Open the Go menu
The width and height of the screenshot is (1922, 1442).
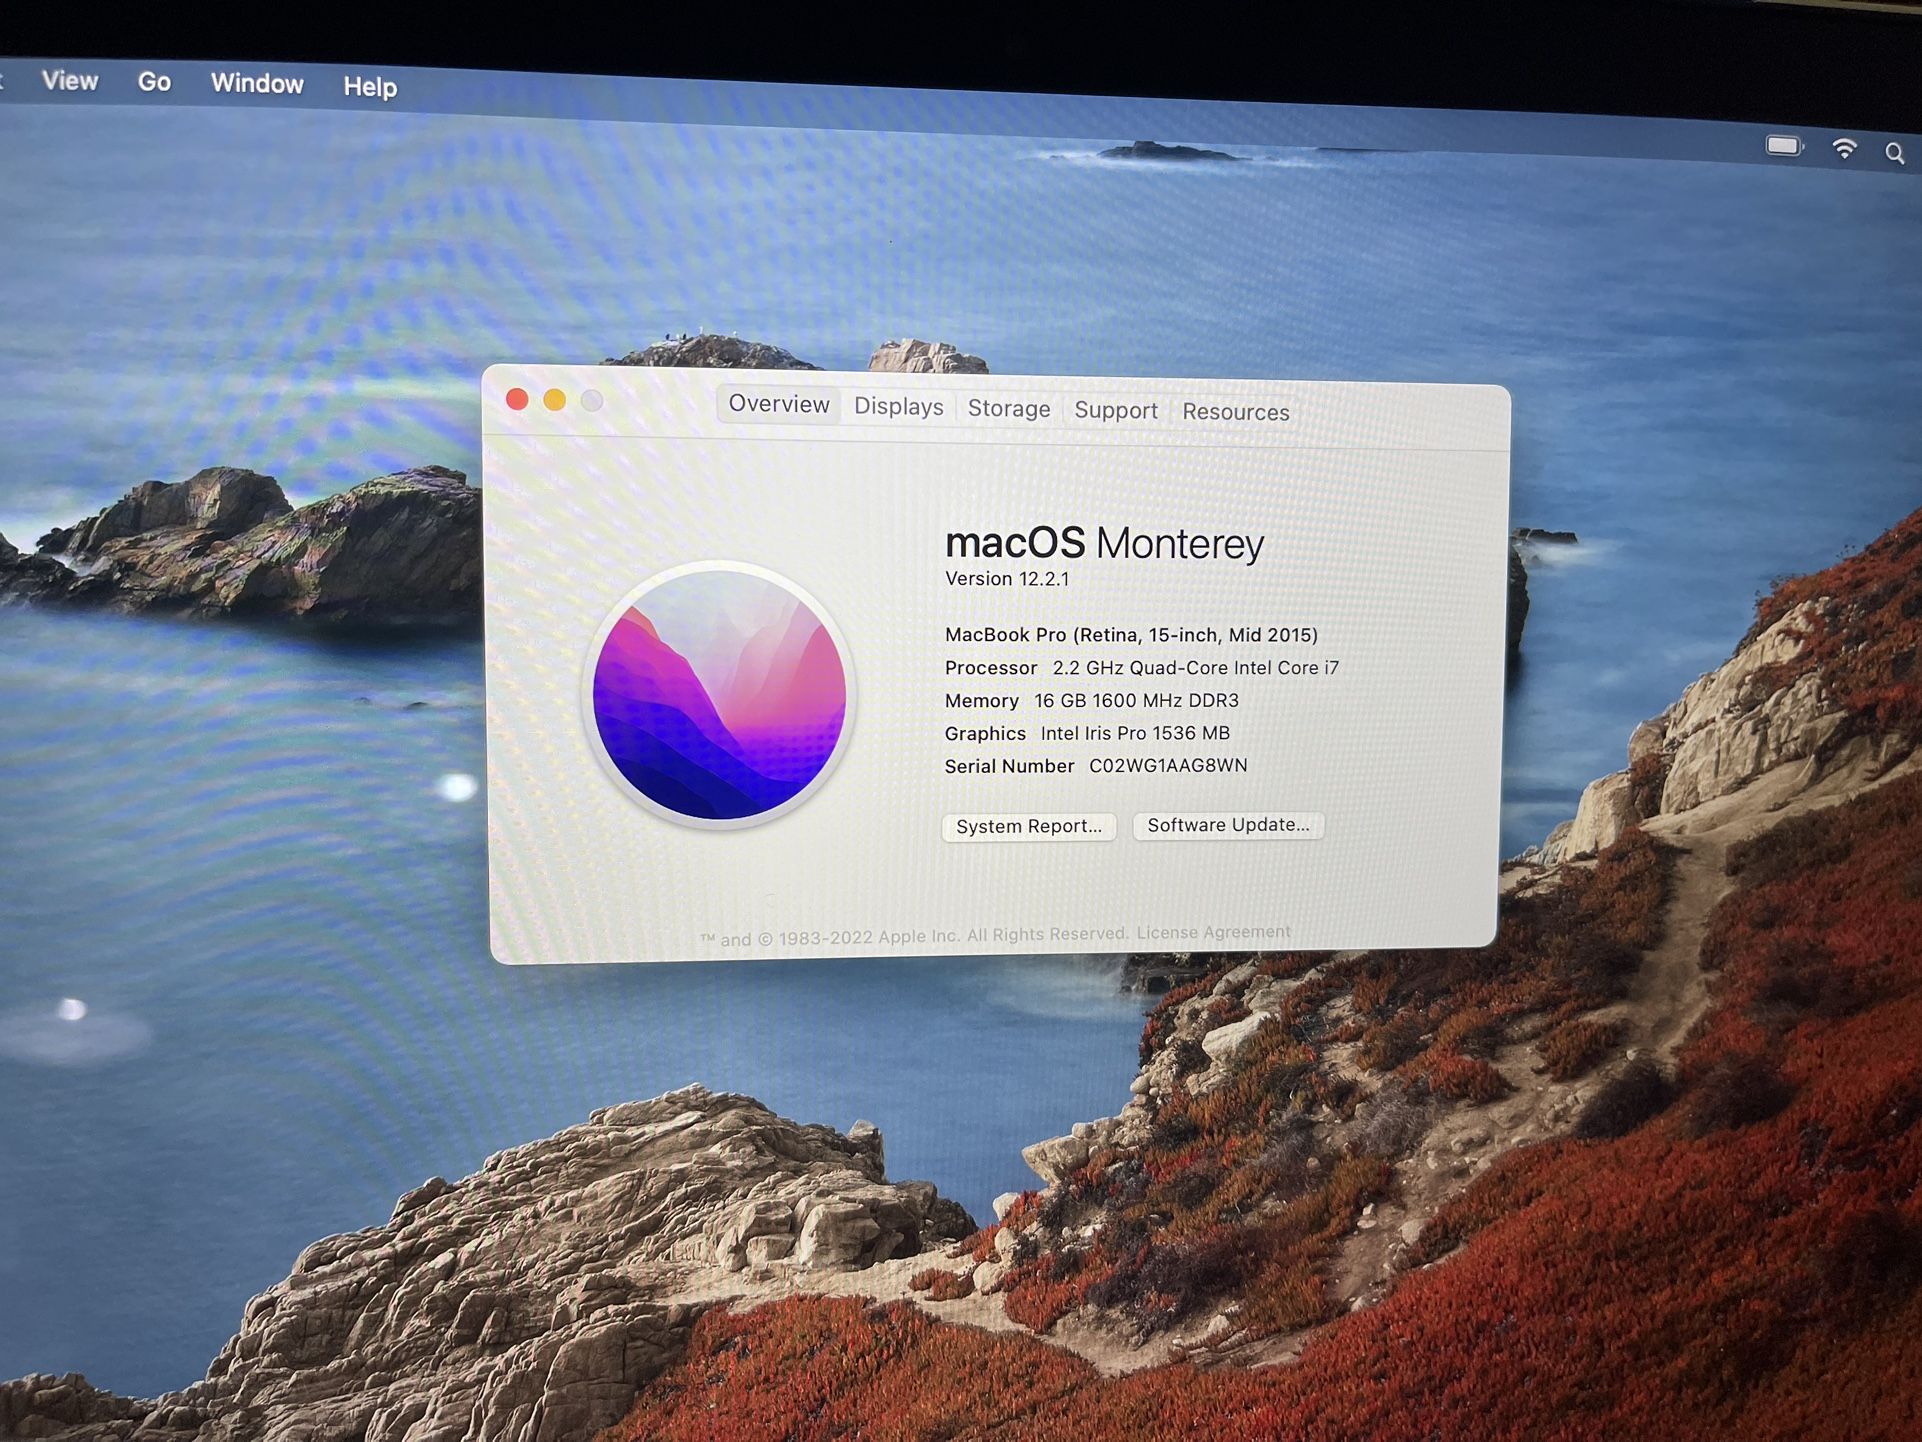point(154,82)
